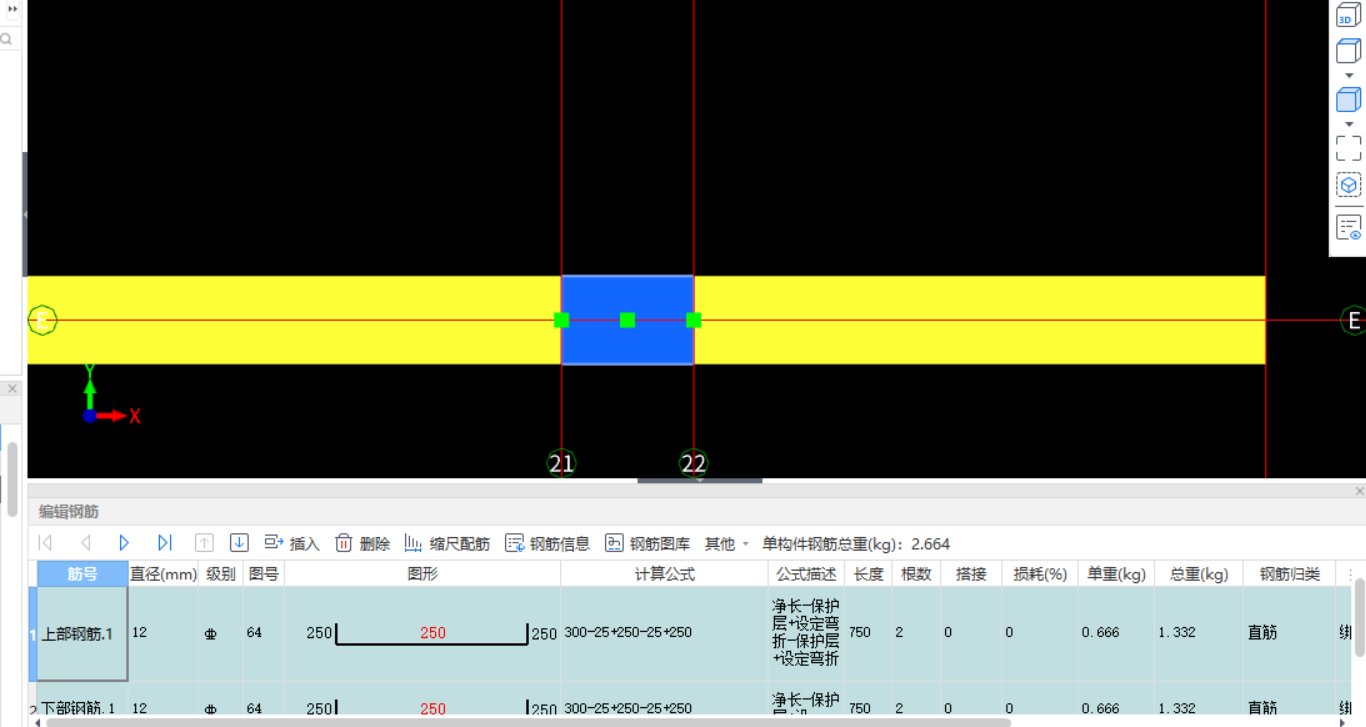
Task: Go to the next rebar record
Action: [x=124, y=543]
